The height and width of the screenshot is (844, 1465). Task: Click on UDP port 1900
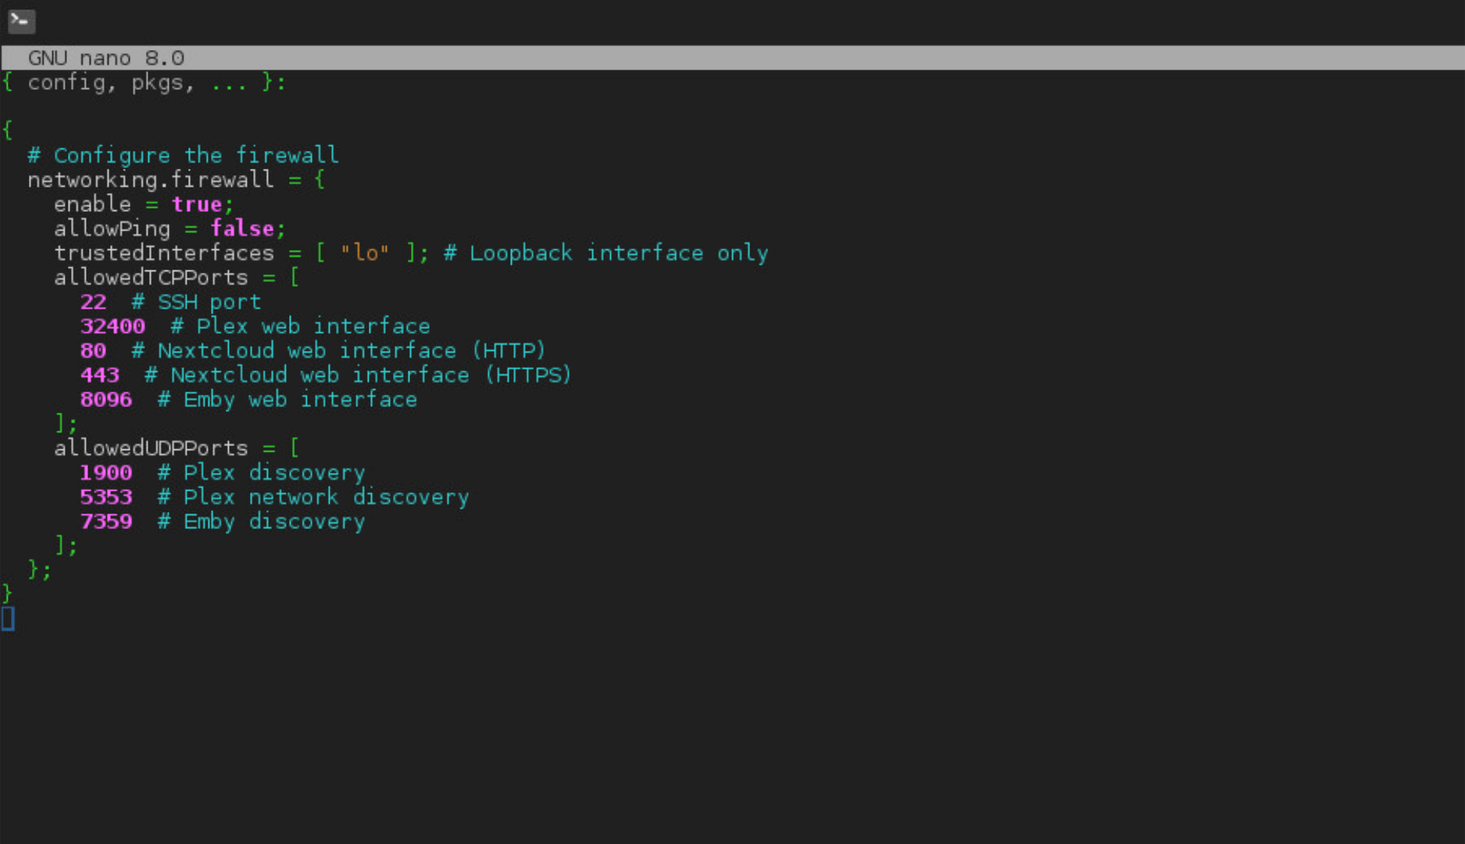pos(106,473)
